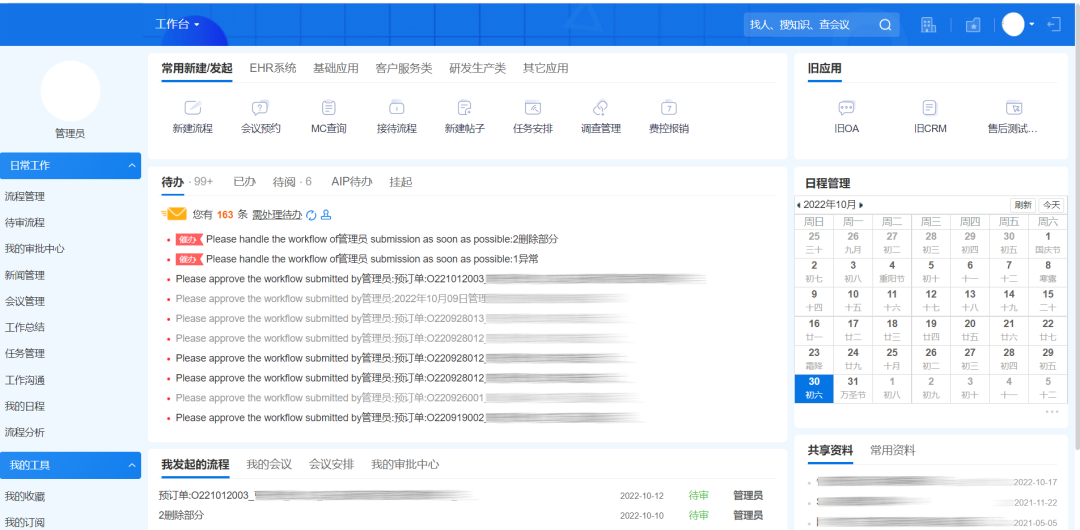Open the 费控报销 icon
The height and width of the screenshot is (530, 1080).
pyautogui.click(x=669, y=108)
